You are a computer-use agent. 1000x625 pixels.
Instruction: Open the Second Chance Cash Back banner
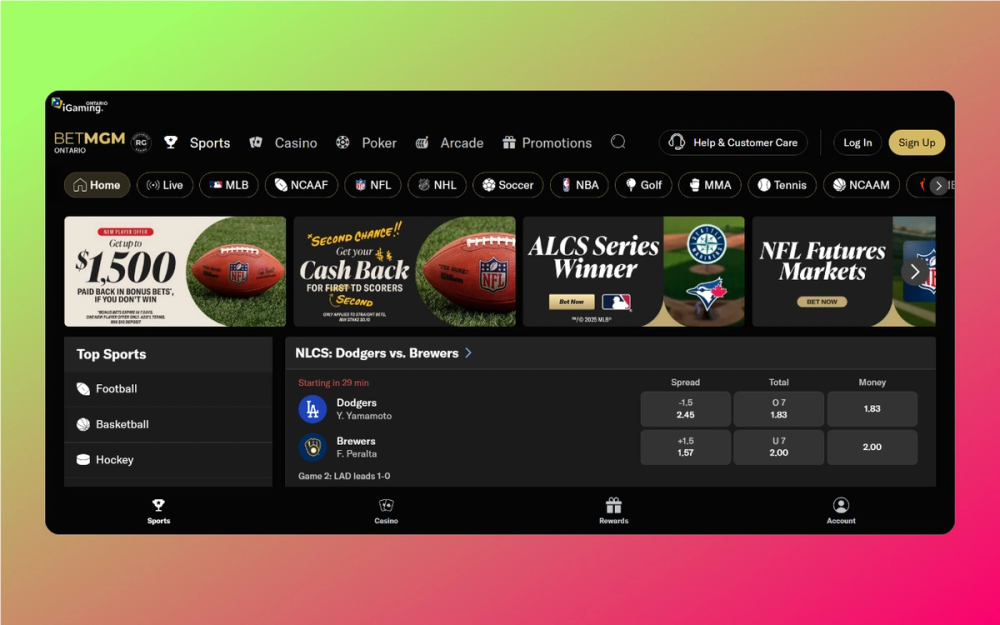[404, 272]
